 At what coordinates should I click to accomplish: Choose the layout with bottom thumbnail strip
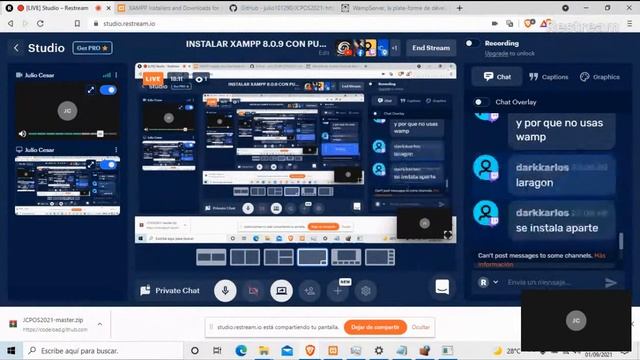(346, 258)
